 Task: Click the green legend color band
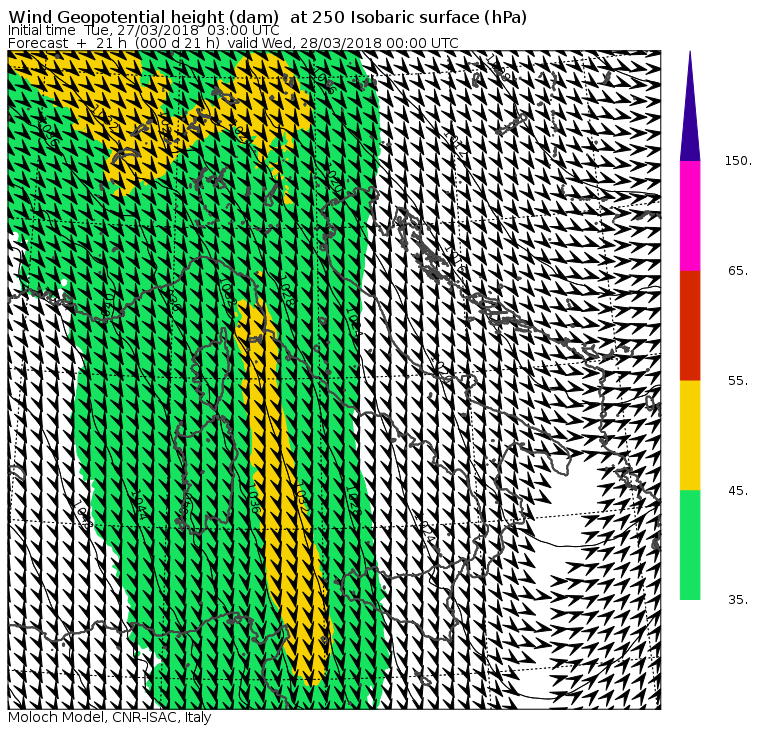[690, 545]
